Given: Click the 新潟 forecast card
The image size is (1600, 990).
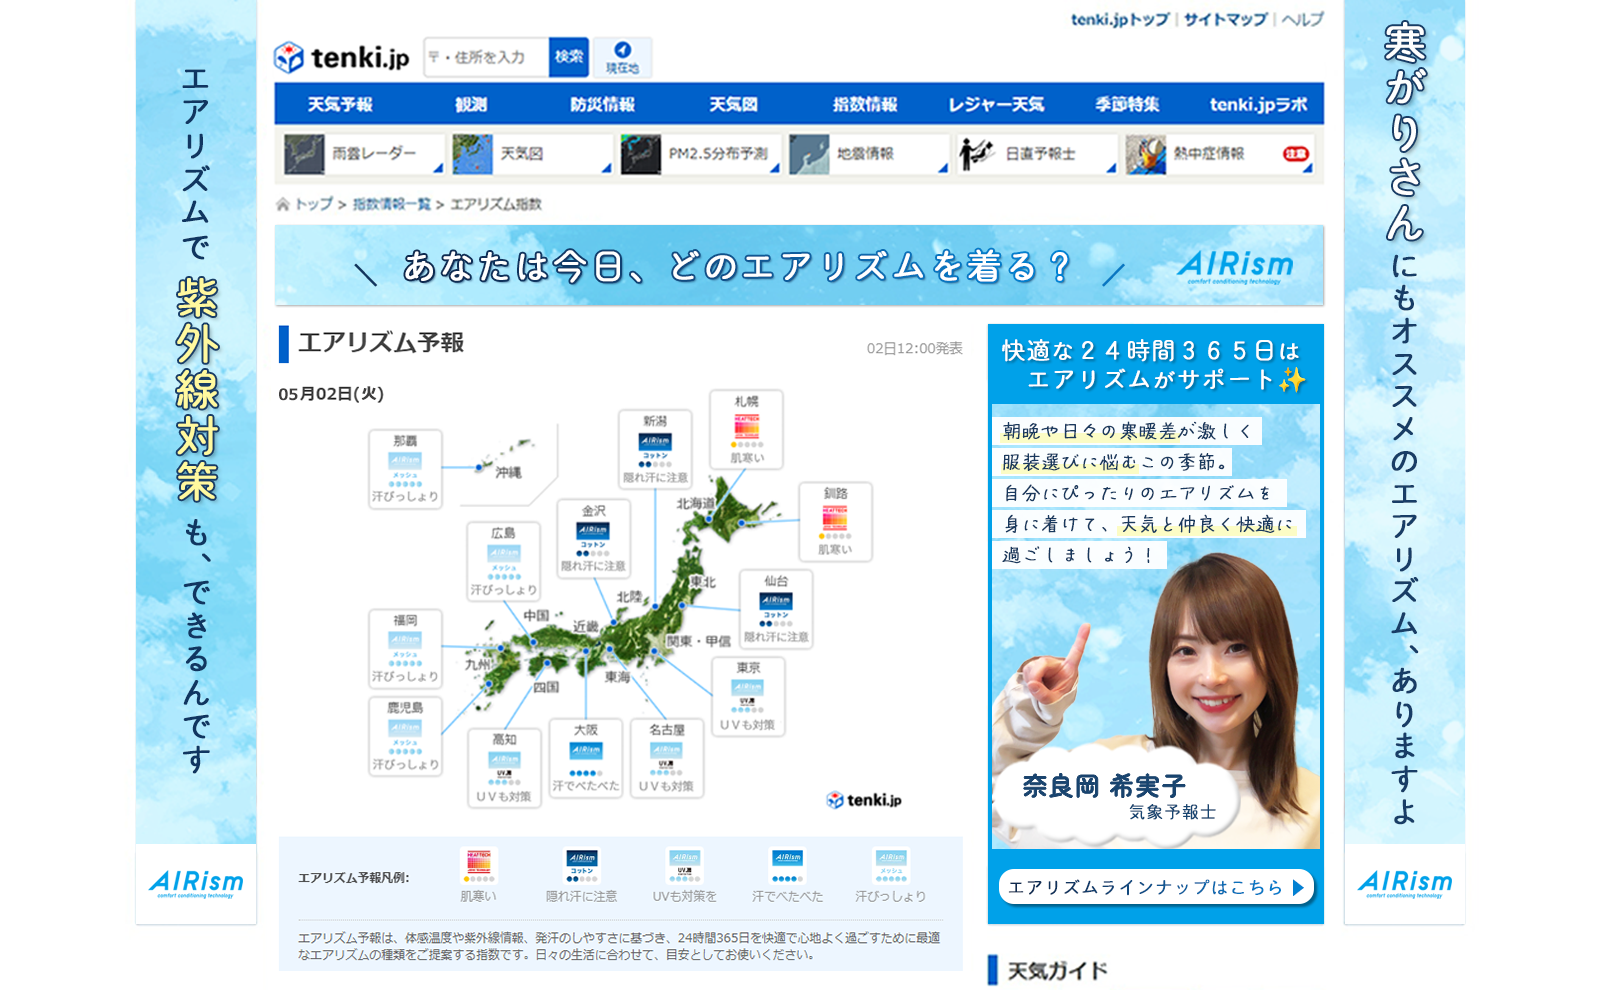Looking at the screenshot, I should (x=655, y=449).
